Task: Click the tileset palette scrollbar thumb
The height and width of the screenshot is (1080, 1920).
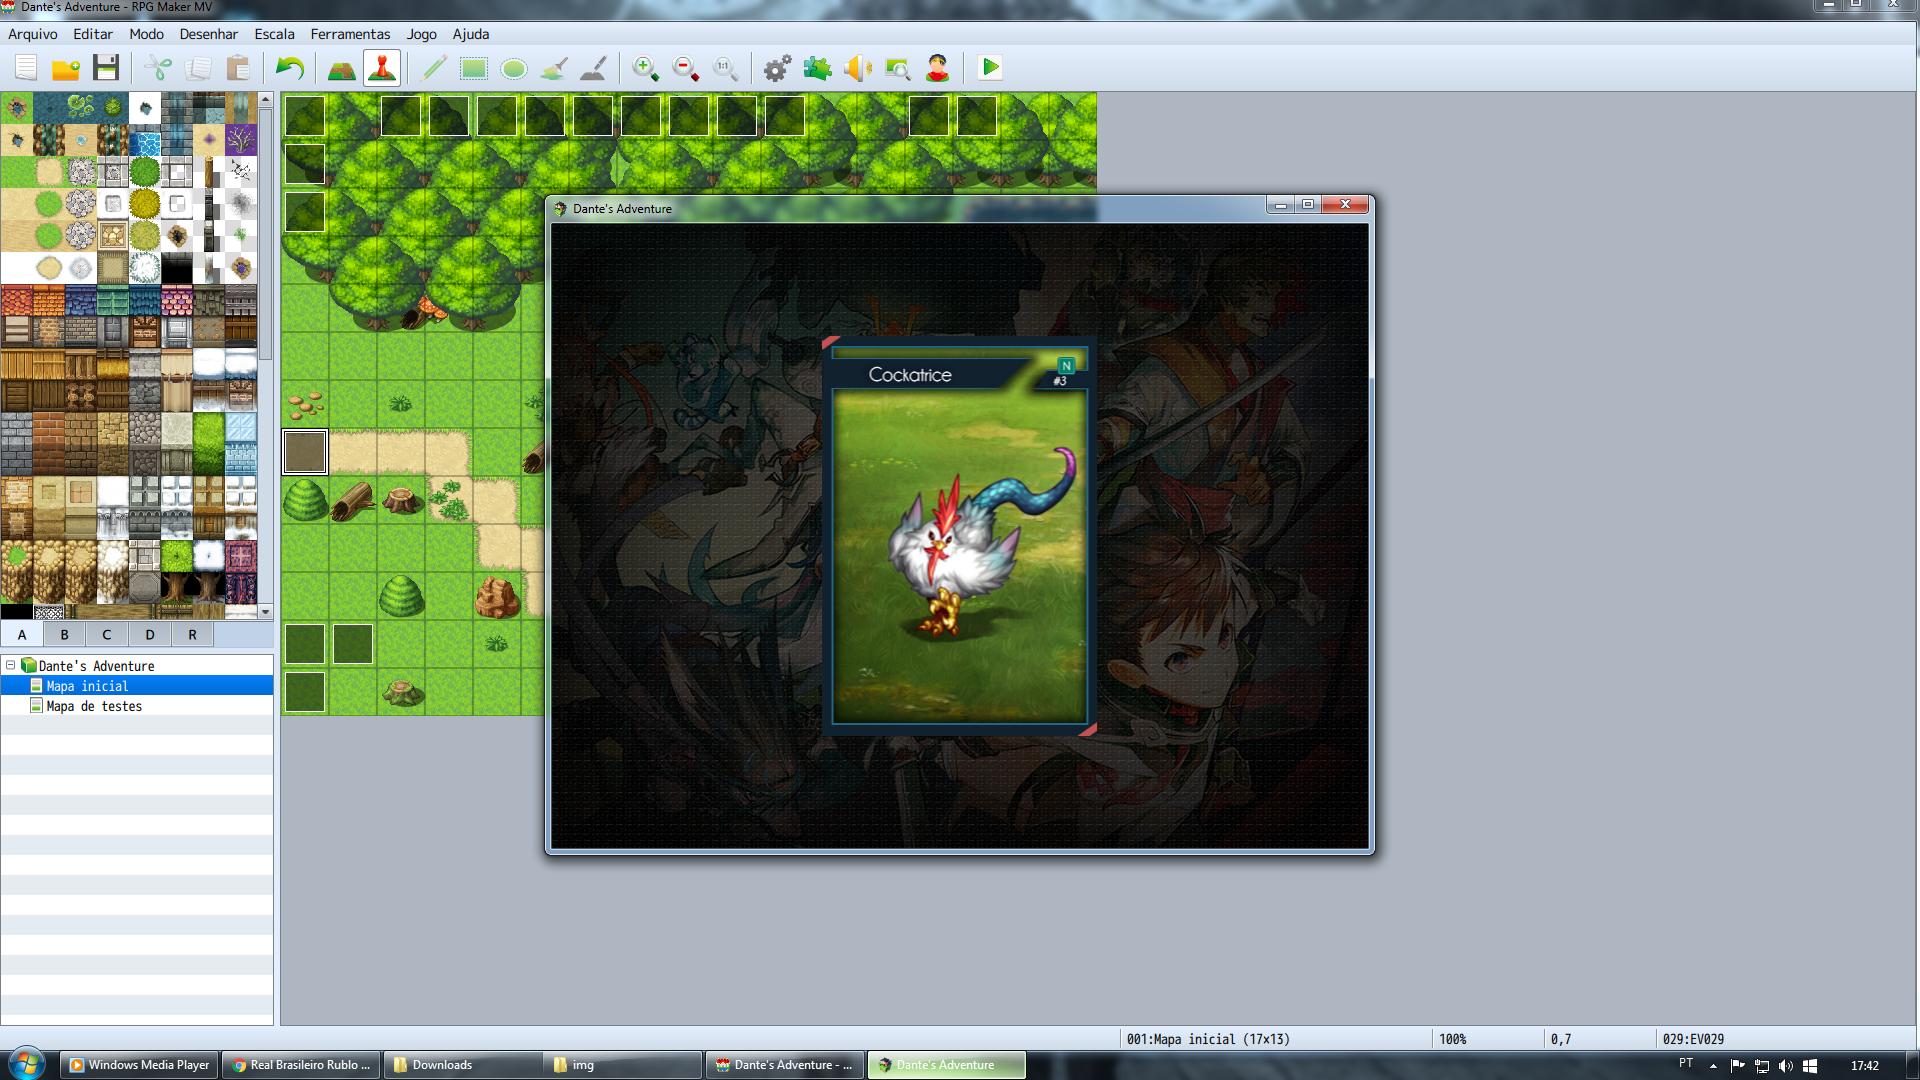Action: pyautogui.click(x=265, y=235)
